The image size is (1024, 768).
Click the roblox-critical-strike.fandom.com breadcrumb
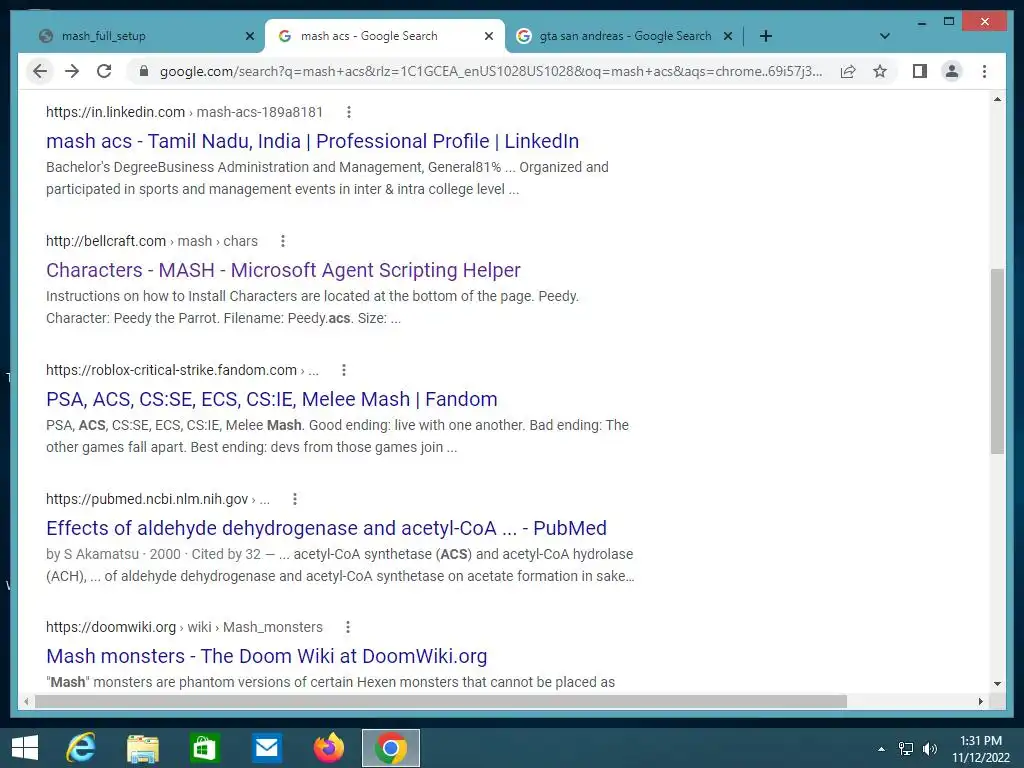click(x=182, y=370)
